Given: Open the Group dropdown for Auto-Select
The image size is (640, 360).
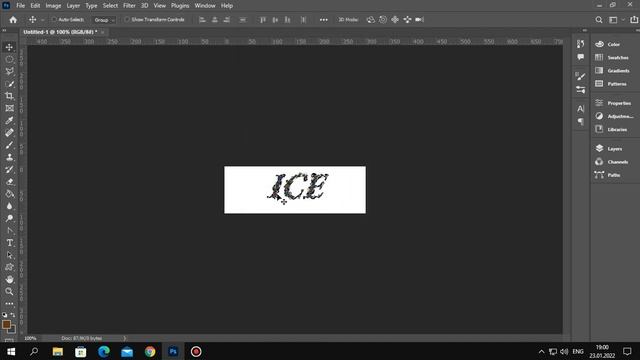Looking at the screenshot, I should 104,20.
